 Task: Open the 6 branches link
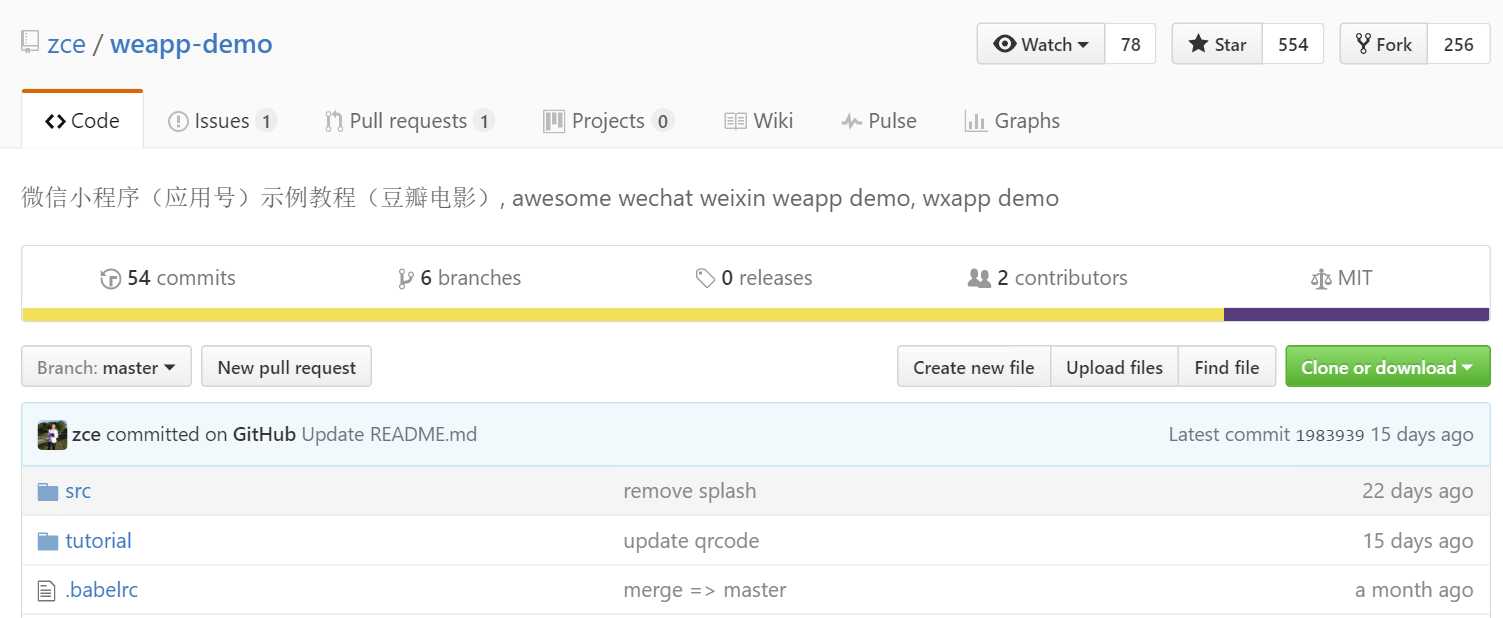[460, 278]
